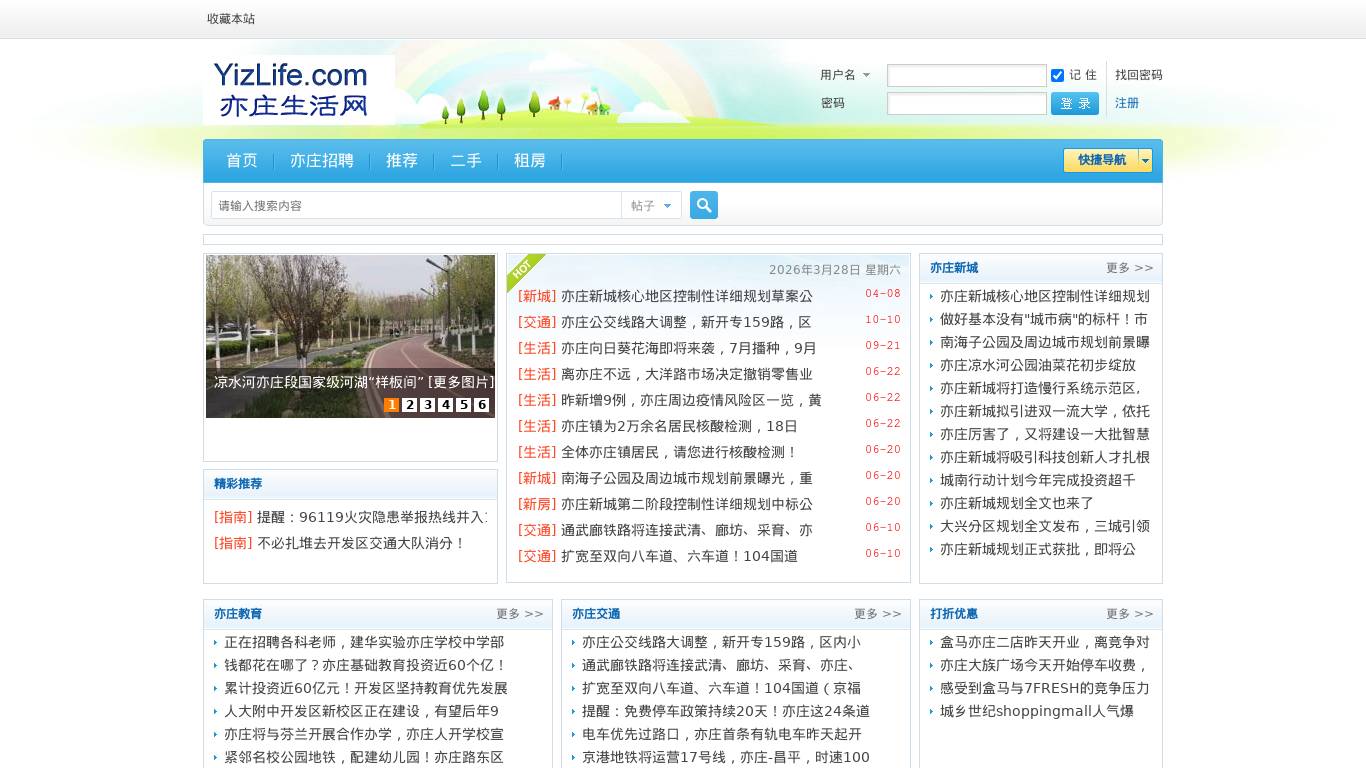Go to the 二手 navigation tab

[x=466, y=161]
